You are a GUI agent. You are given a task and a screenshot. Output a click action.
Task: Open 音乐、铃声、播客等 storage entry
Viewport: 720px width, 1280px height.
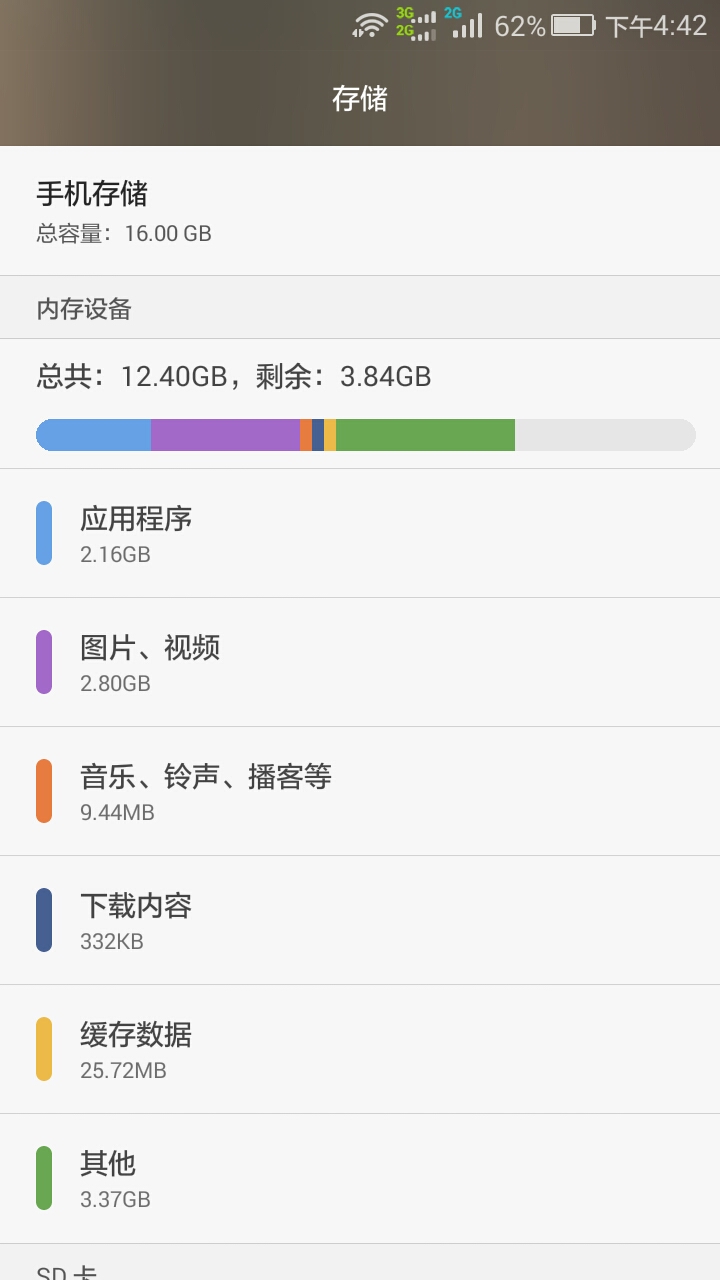click(x=360, y=791)
